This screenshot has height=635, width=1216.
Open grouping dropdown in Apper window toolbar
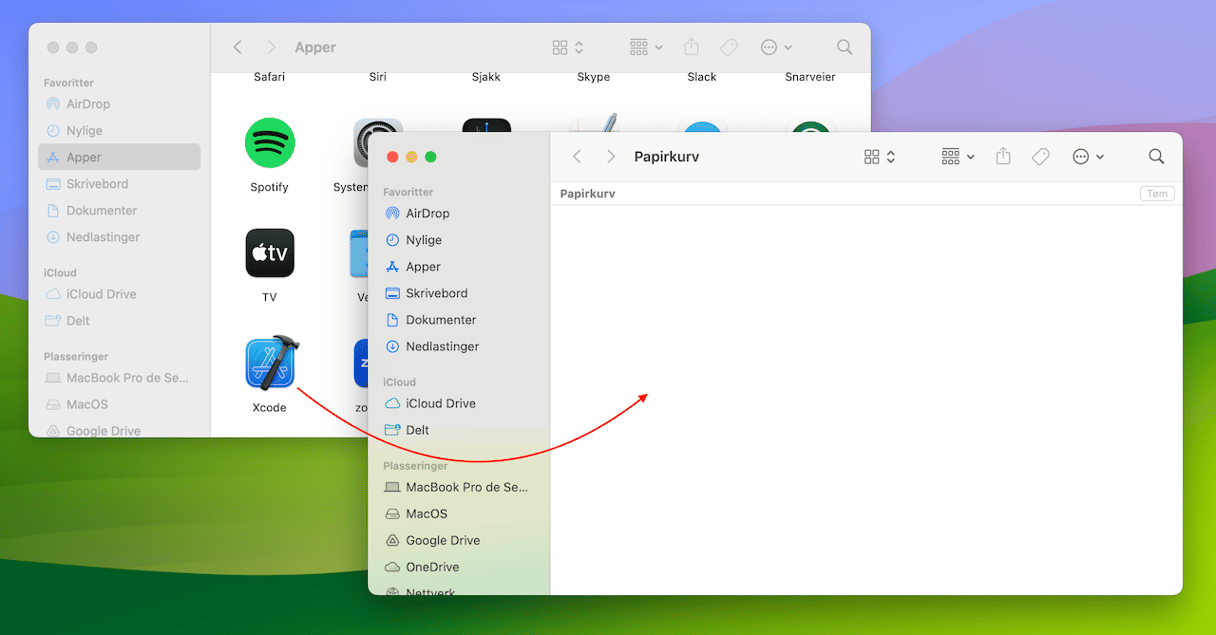click(646, 47)
